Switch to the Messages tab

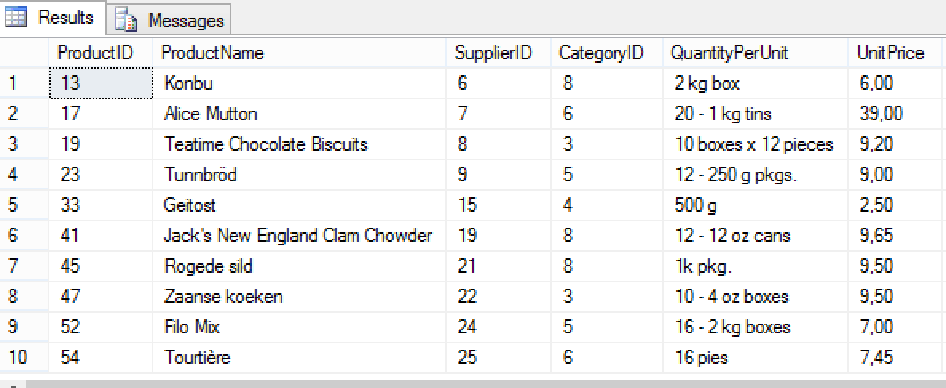click(169, 21)
